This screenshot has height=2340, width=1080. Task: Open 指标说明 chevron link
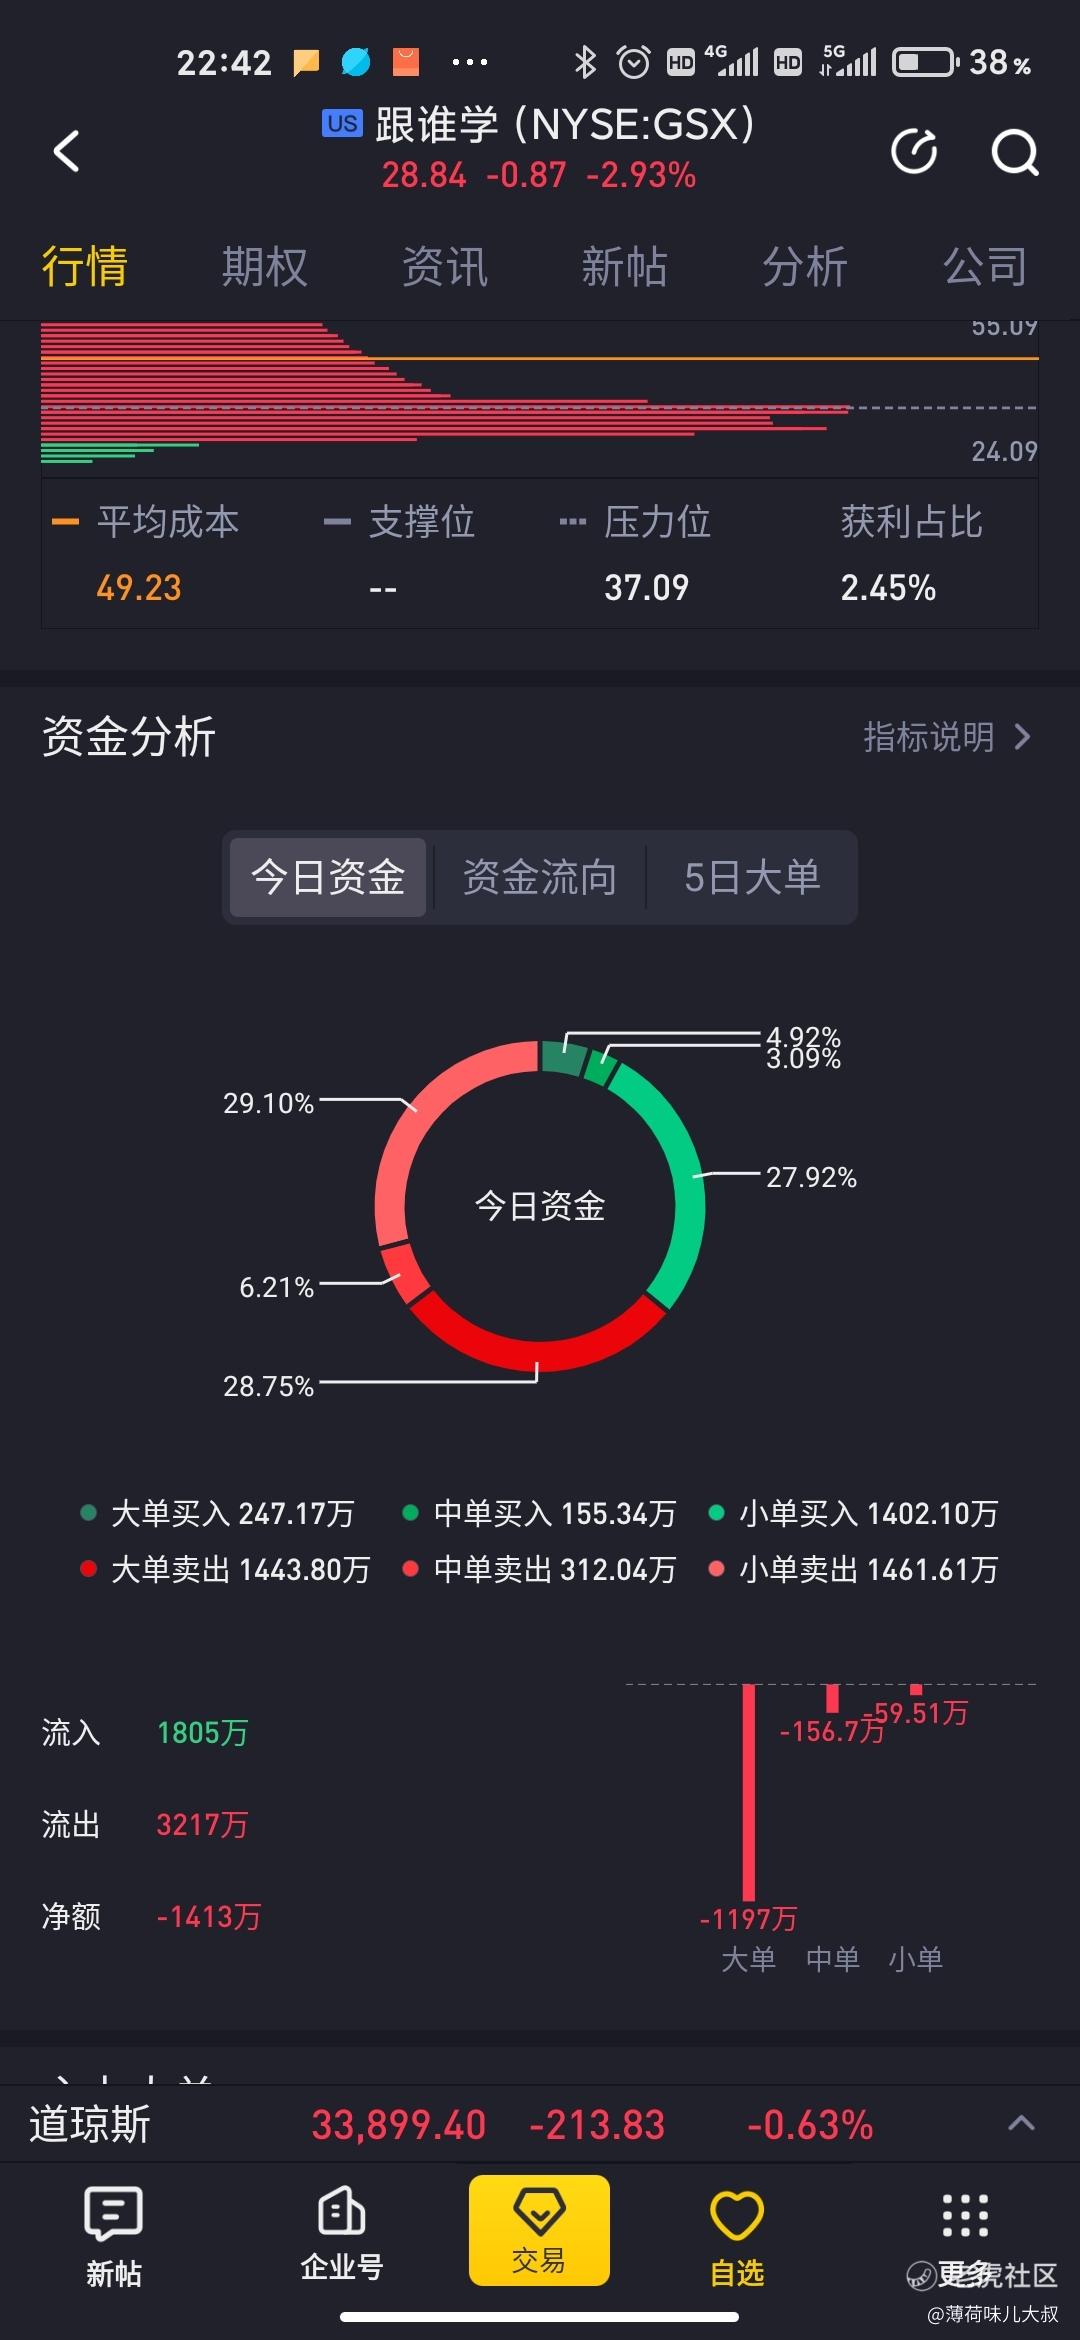[x=947, y=737]
